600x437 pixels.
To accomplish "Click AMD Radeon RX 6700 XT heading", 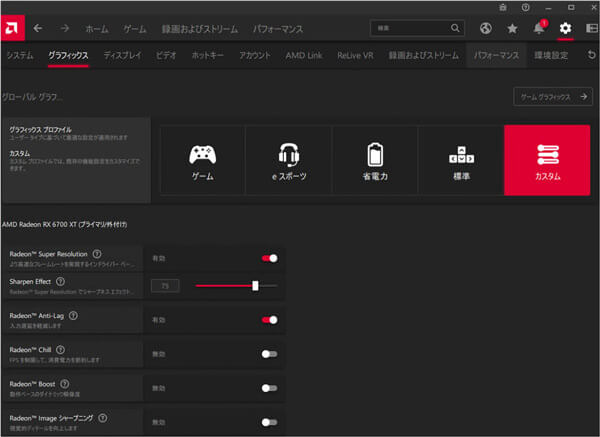I will click(64, 224).
